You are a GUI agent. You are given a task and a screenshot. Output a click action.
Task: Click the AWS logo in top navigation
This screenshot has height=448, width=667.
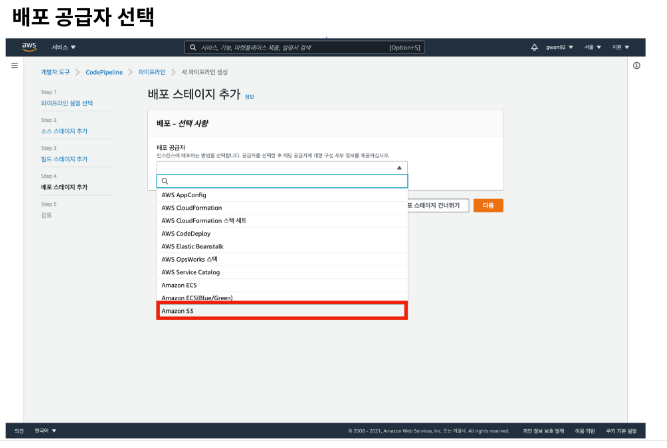pyautogui.click(x=29, y=47)
